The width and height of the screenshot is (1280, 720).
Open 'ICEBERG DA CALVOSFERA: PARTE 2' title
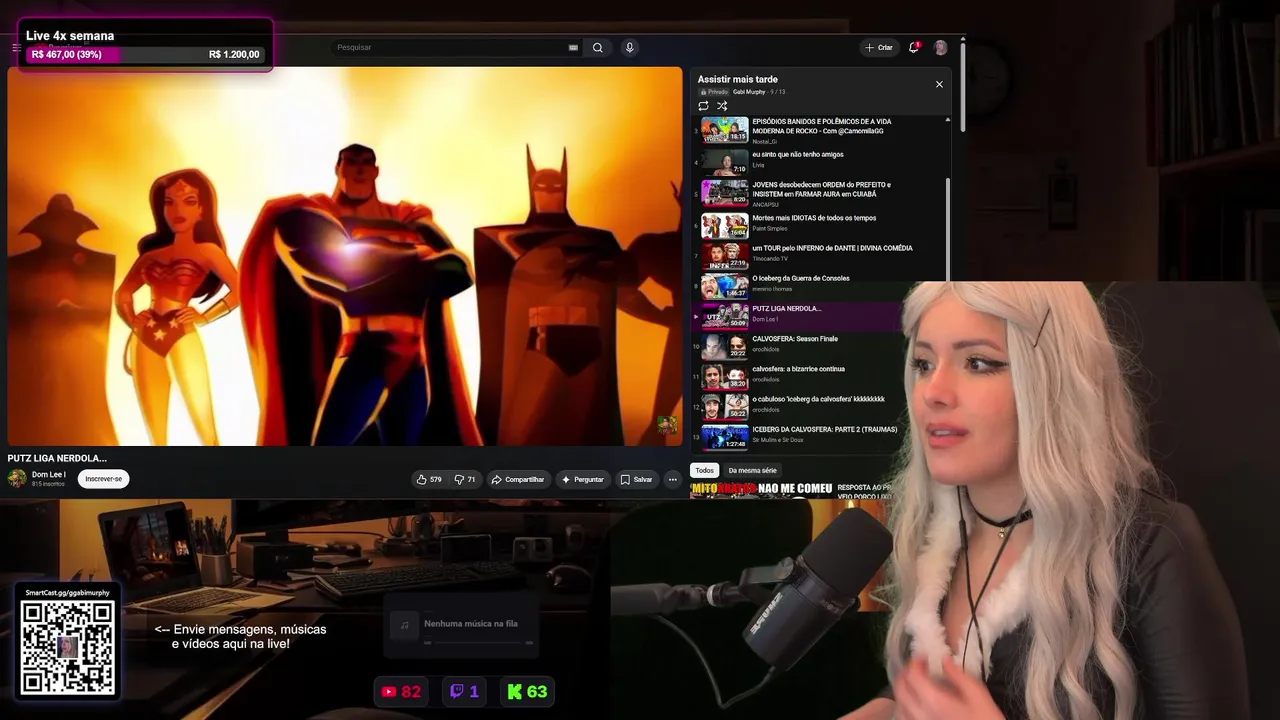[x=824, y=429]
